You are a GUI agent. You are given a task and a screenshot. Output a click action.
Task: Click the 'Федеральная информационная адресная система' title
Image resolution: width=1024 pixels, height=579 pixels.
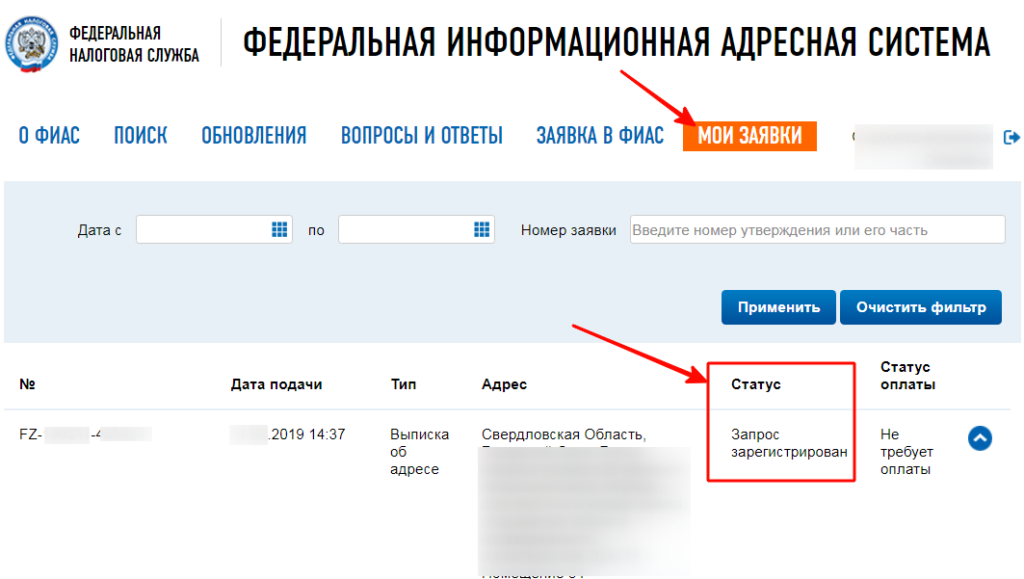pos(616,42)
